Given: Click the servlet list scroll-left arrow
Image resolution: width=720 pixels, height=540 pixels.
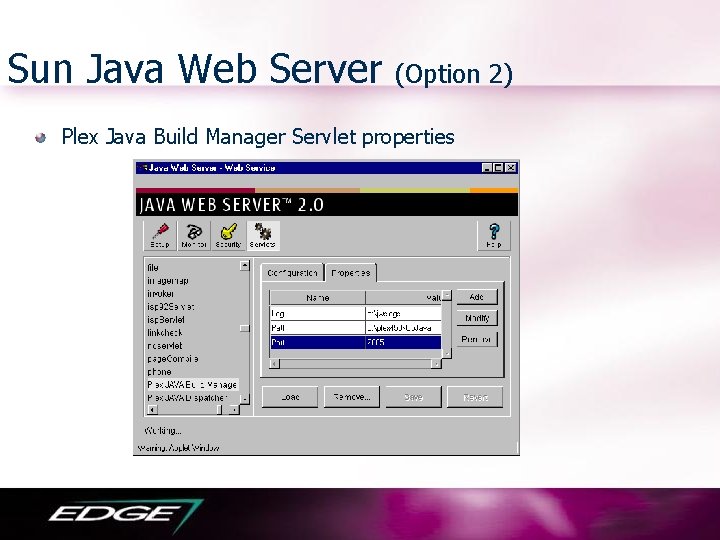Looking at the screenshot, I should point(152,410).
